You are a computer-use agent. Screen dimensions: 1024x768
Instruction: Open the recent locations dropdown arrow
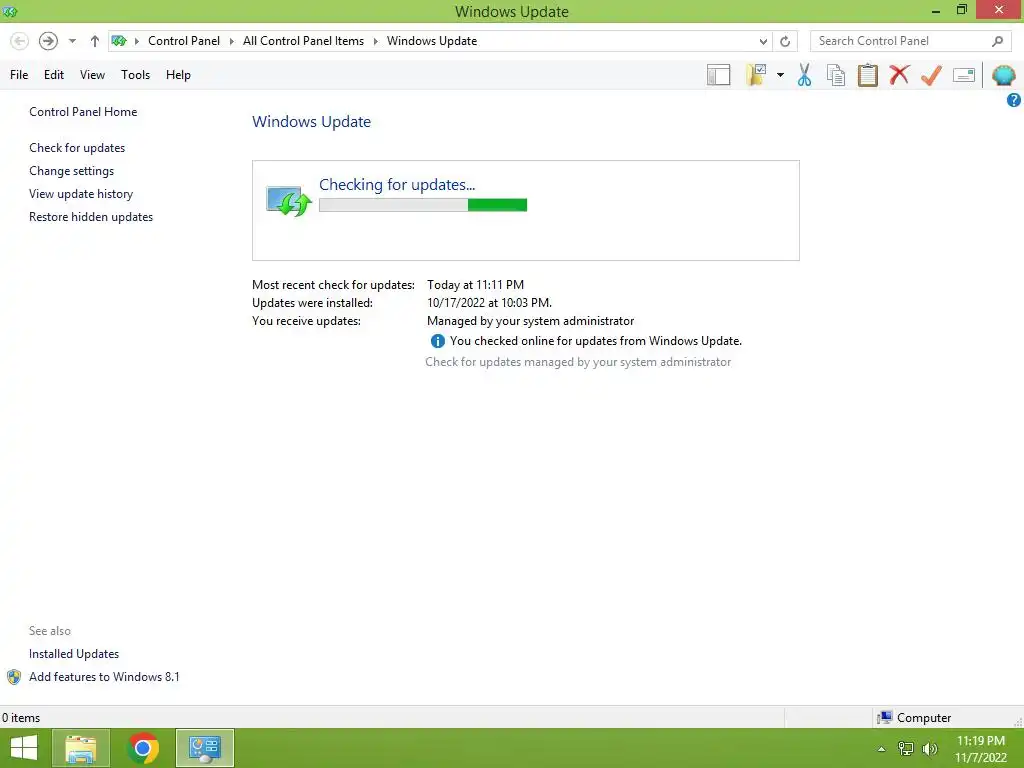(x=72, y=41)
